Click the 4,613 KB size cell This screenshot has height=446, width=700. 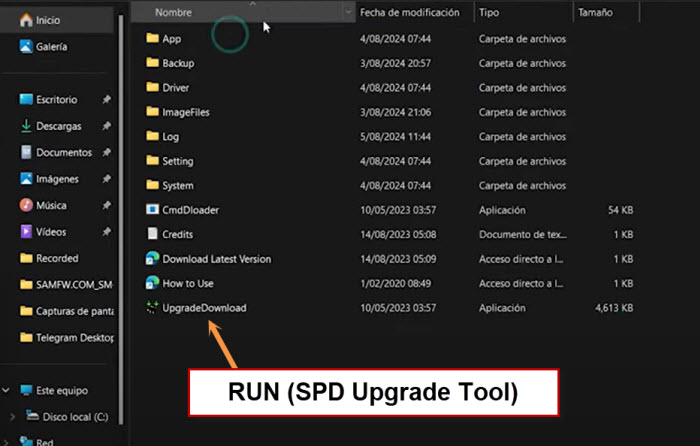[614, 308]
